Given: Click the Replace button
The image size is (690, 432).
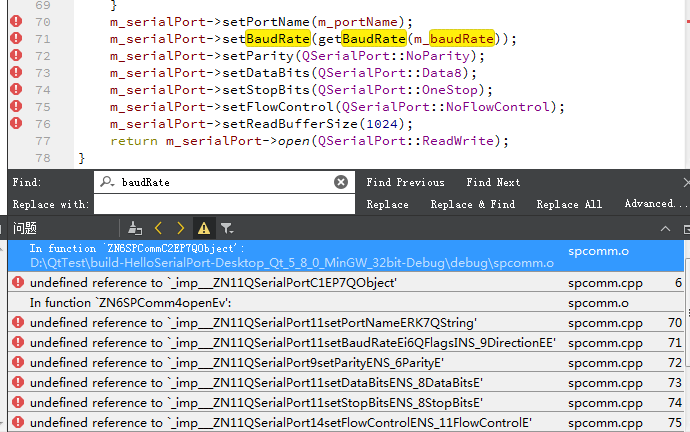Looking at the screenshot, I should (x=387, y=204).
